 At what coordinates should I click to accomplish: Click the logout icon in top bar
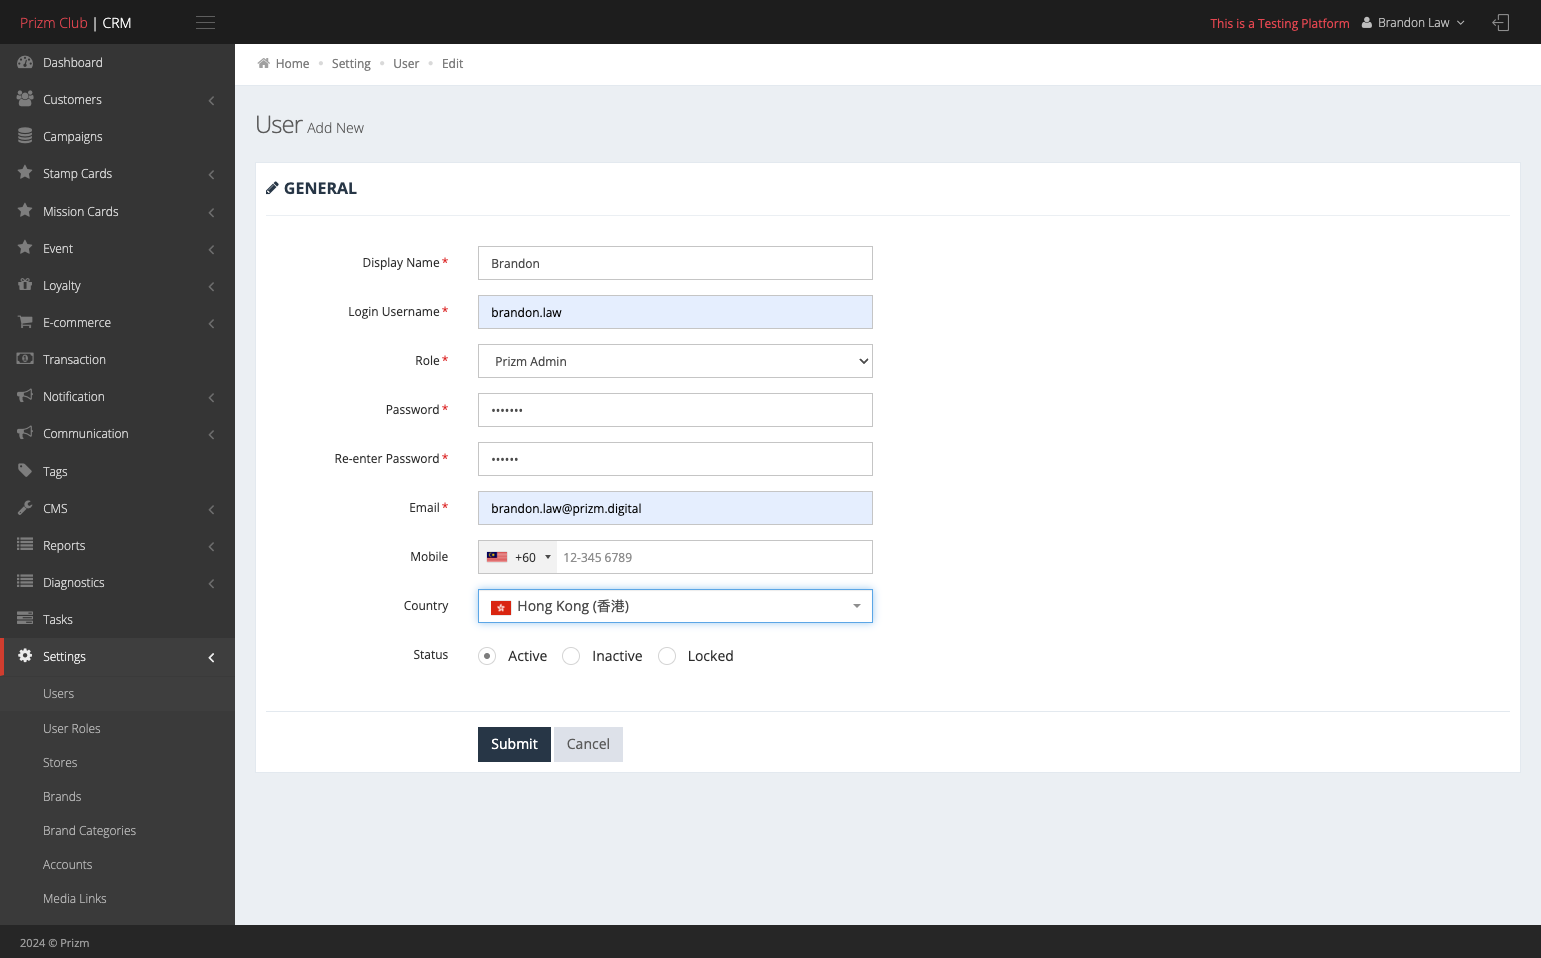pyautogui.click(x=1501, y=22)
